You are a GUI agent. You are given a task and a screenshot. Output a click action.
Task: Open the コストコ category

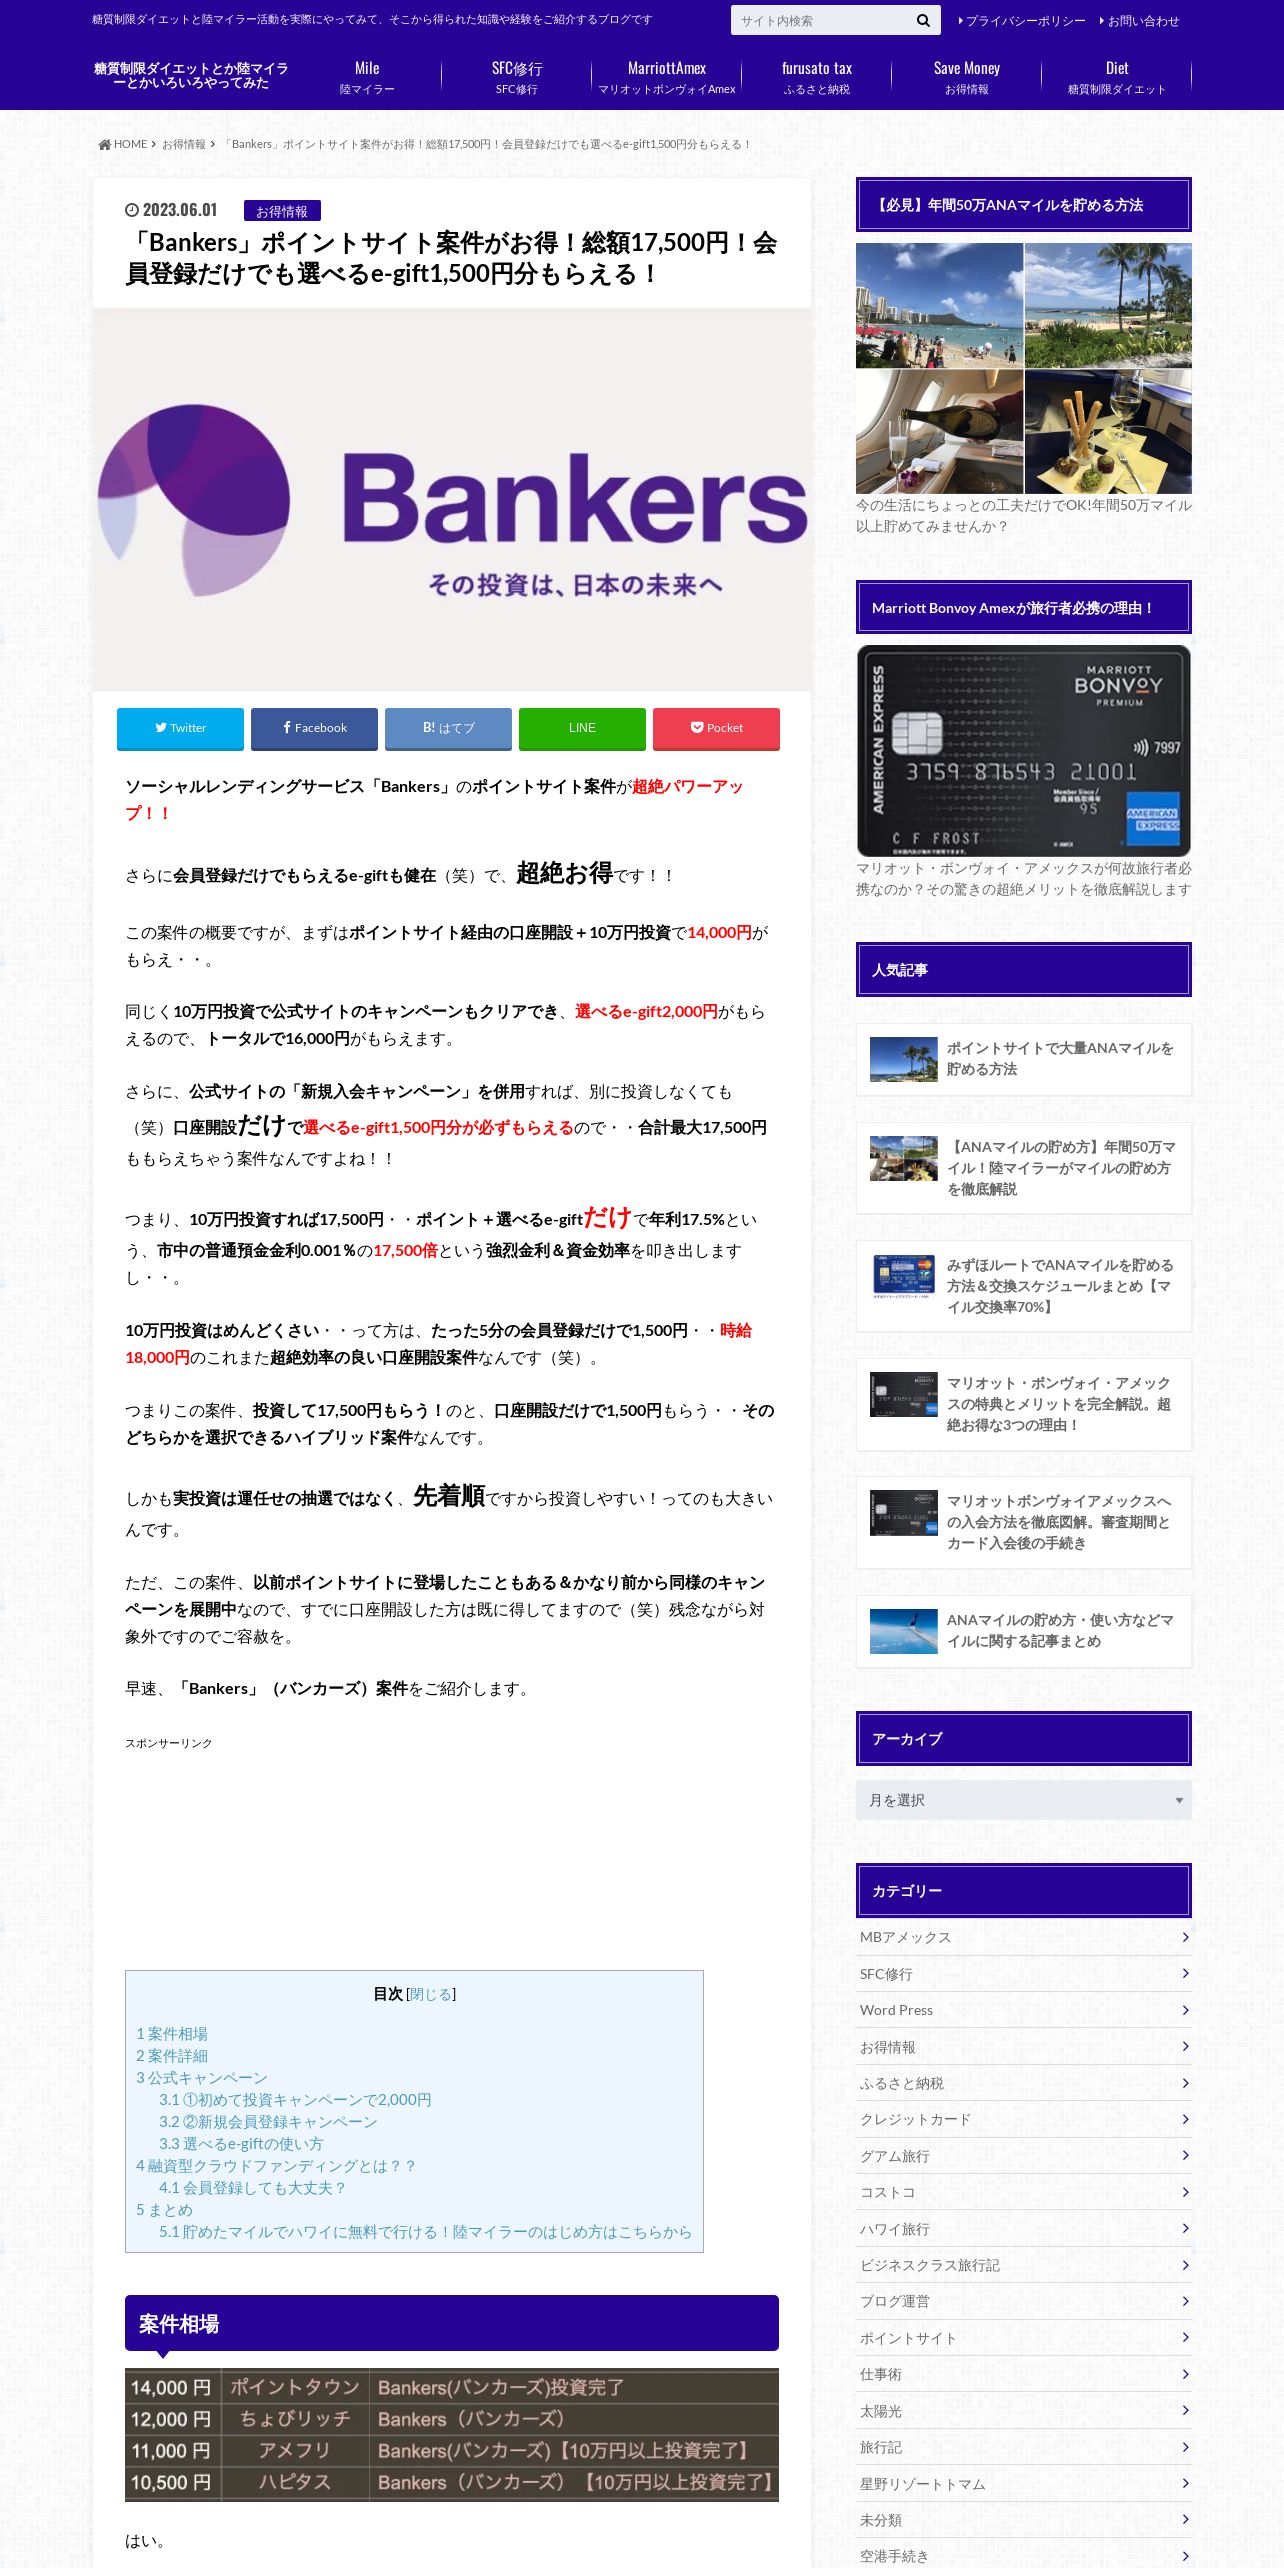pyautogui.click(x=1024, y=2192)
